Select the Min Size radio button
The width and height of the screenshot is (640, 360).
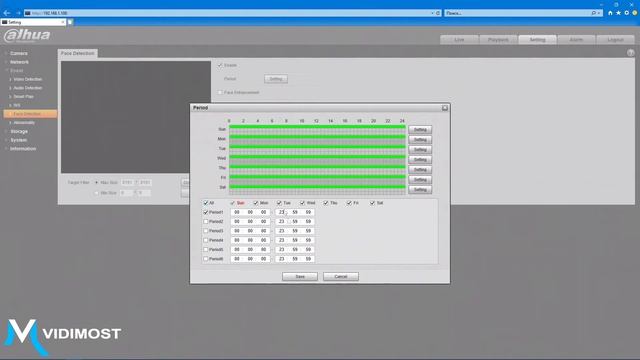click(96, 193)
